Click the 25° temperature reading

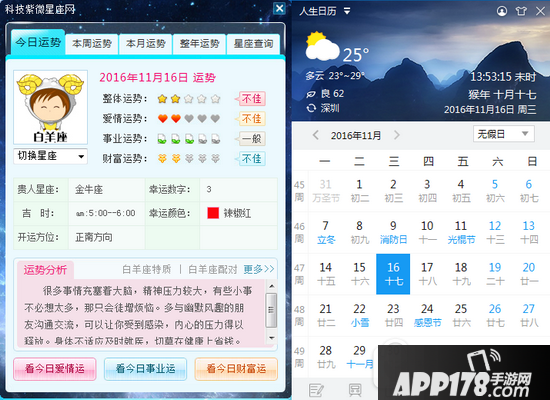pyautogui.click(x=356, y=55)
